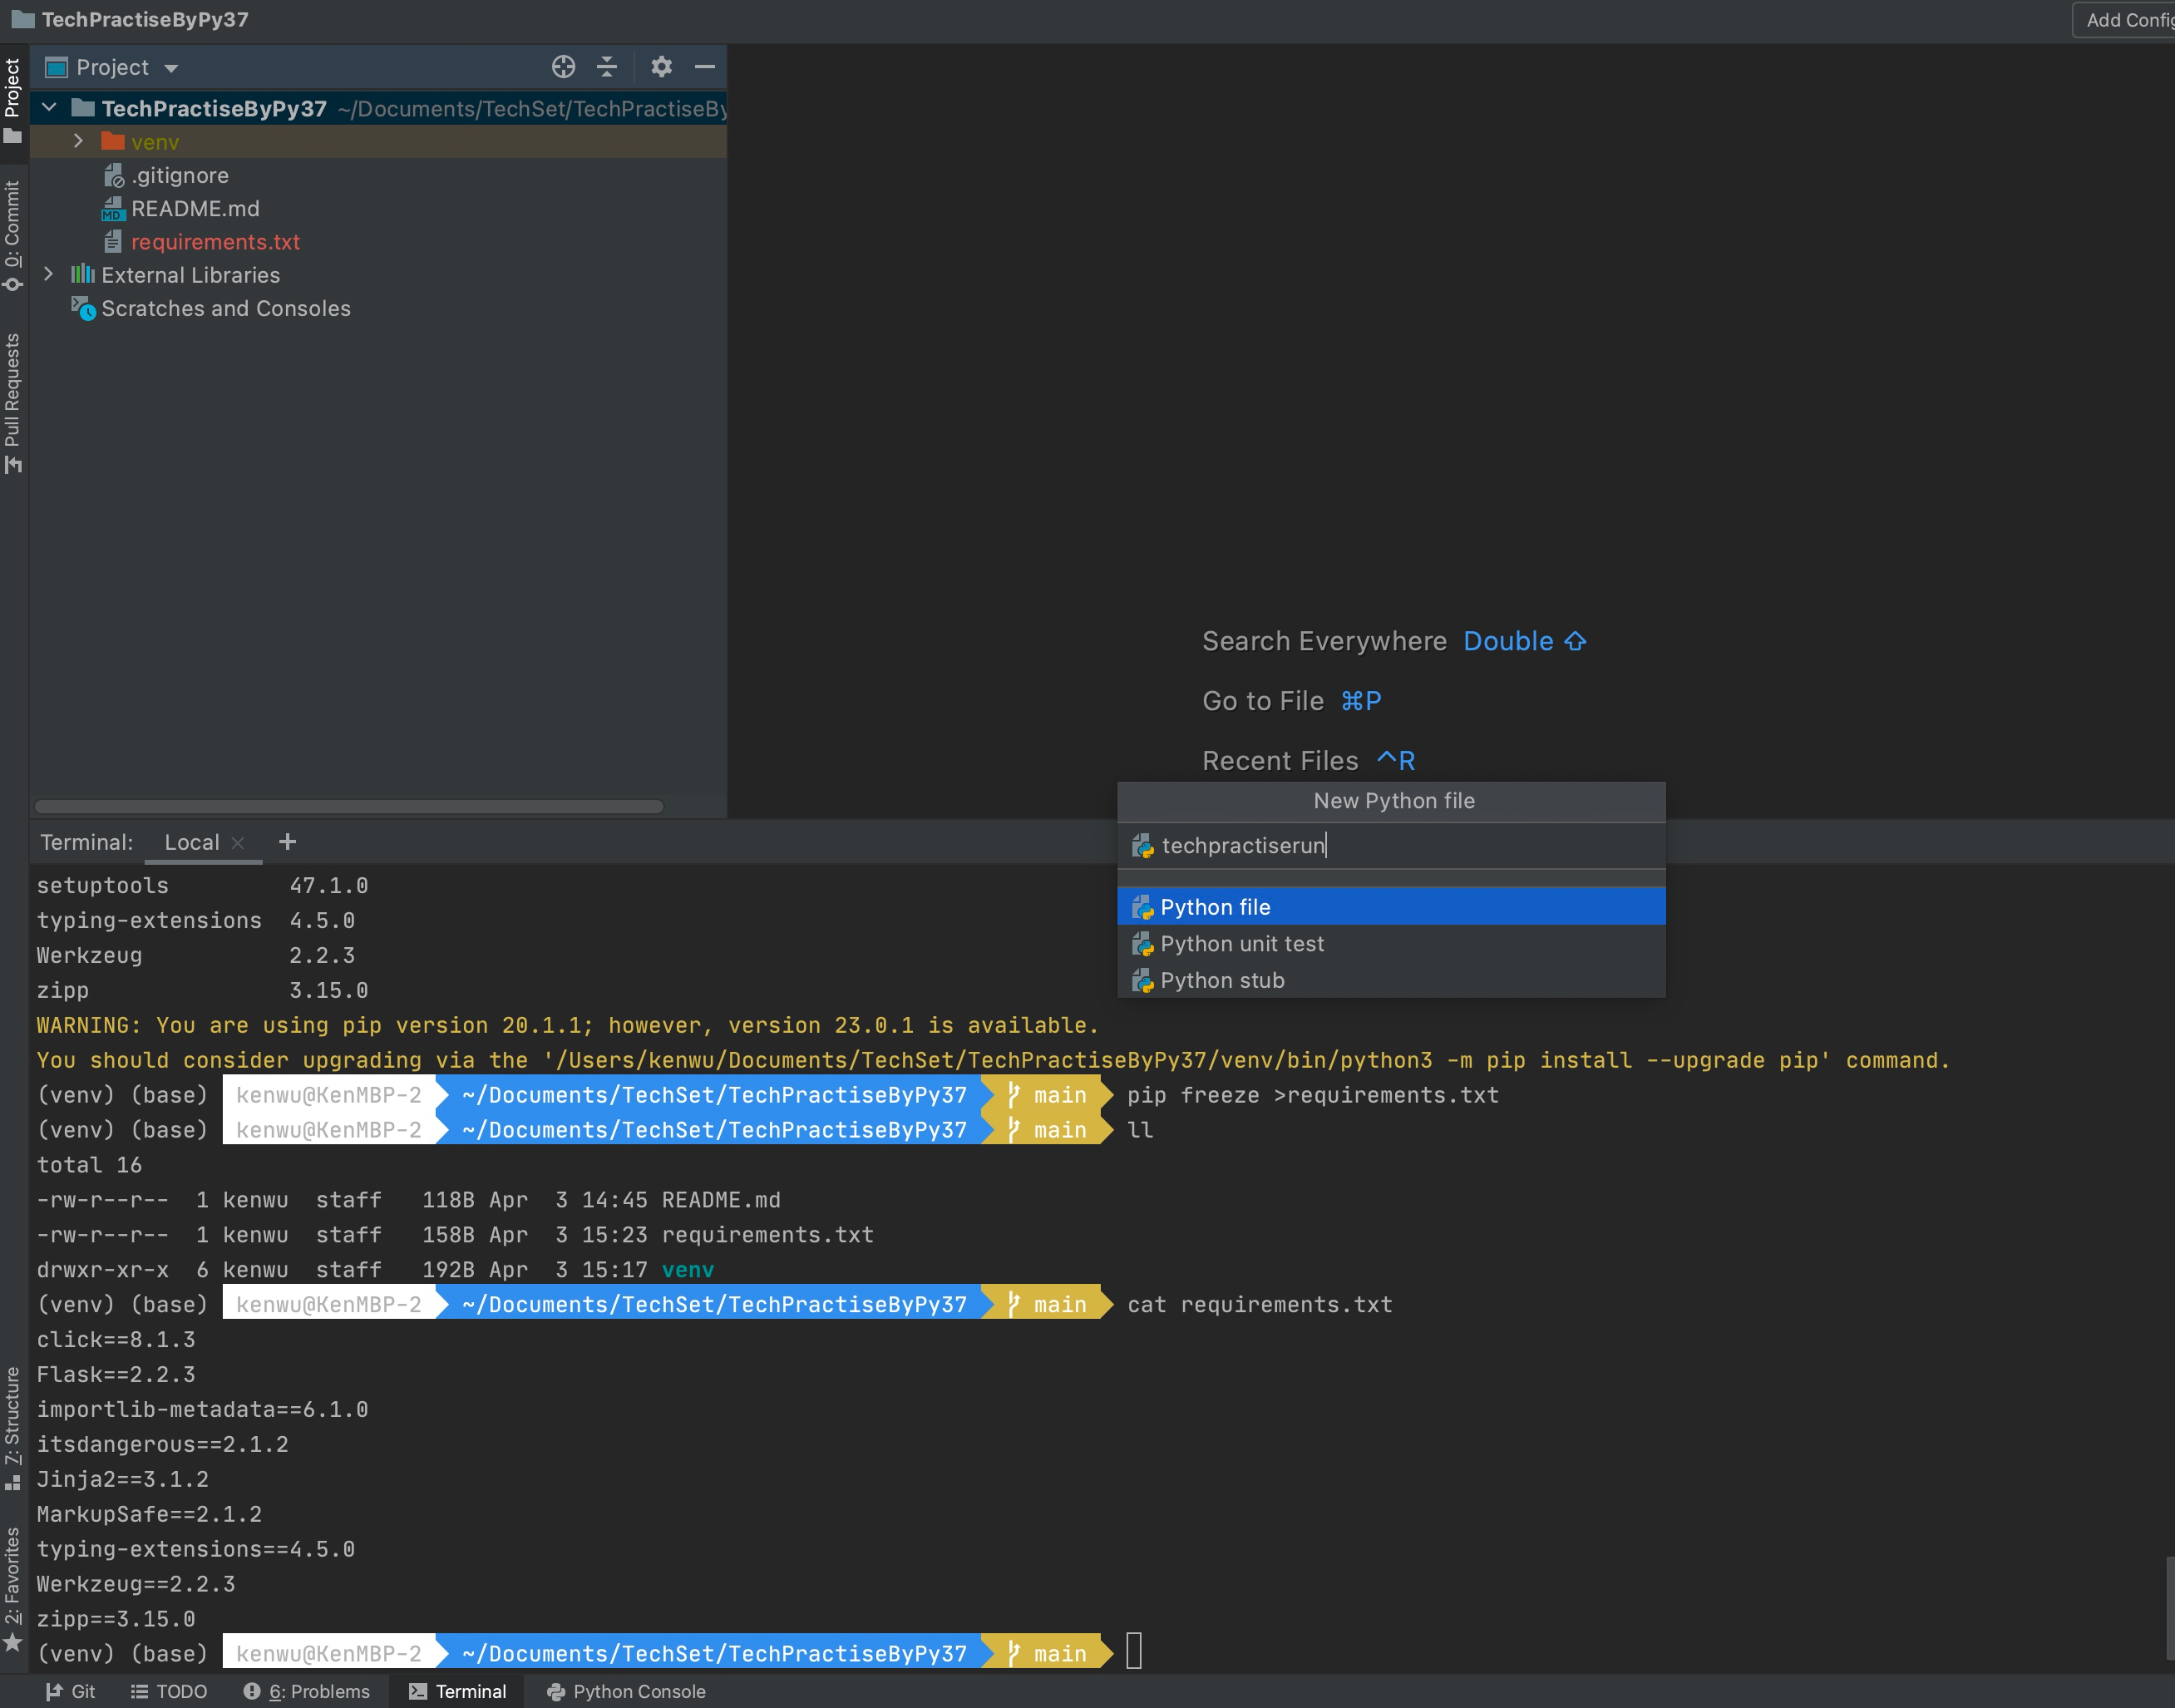Click the Add Configuration button
Screen dimensions: 2175x1708
(x=2127, y=20)
